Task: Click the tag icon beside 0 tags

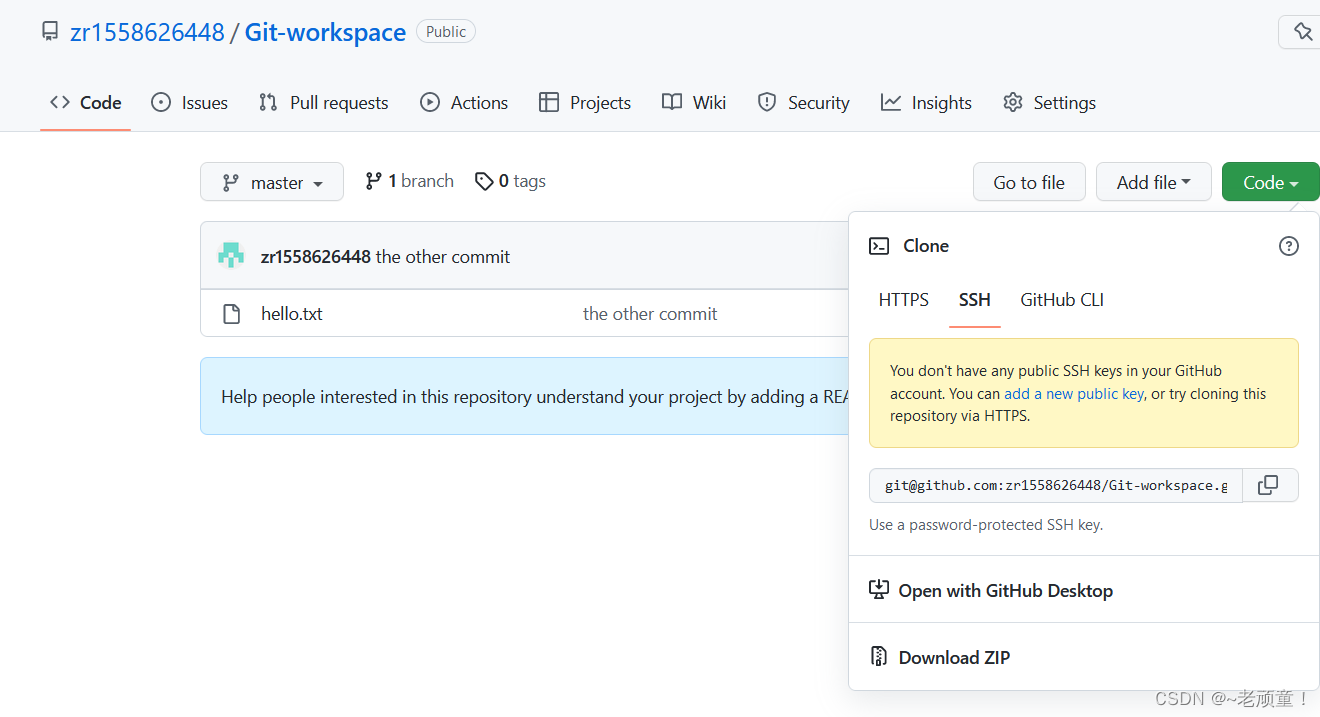Action: [484, 181]
